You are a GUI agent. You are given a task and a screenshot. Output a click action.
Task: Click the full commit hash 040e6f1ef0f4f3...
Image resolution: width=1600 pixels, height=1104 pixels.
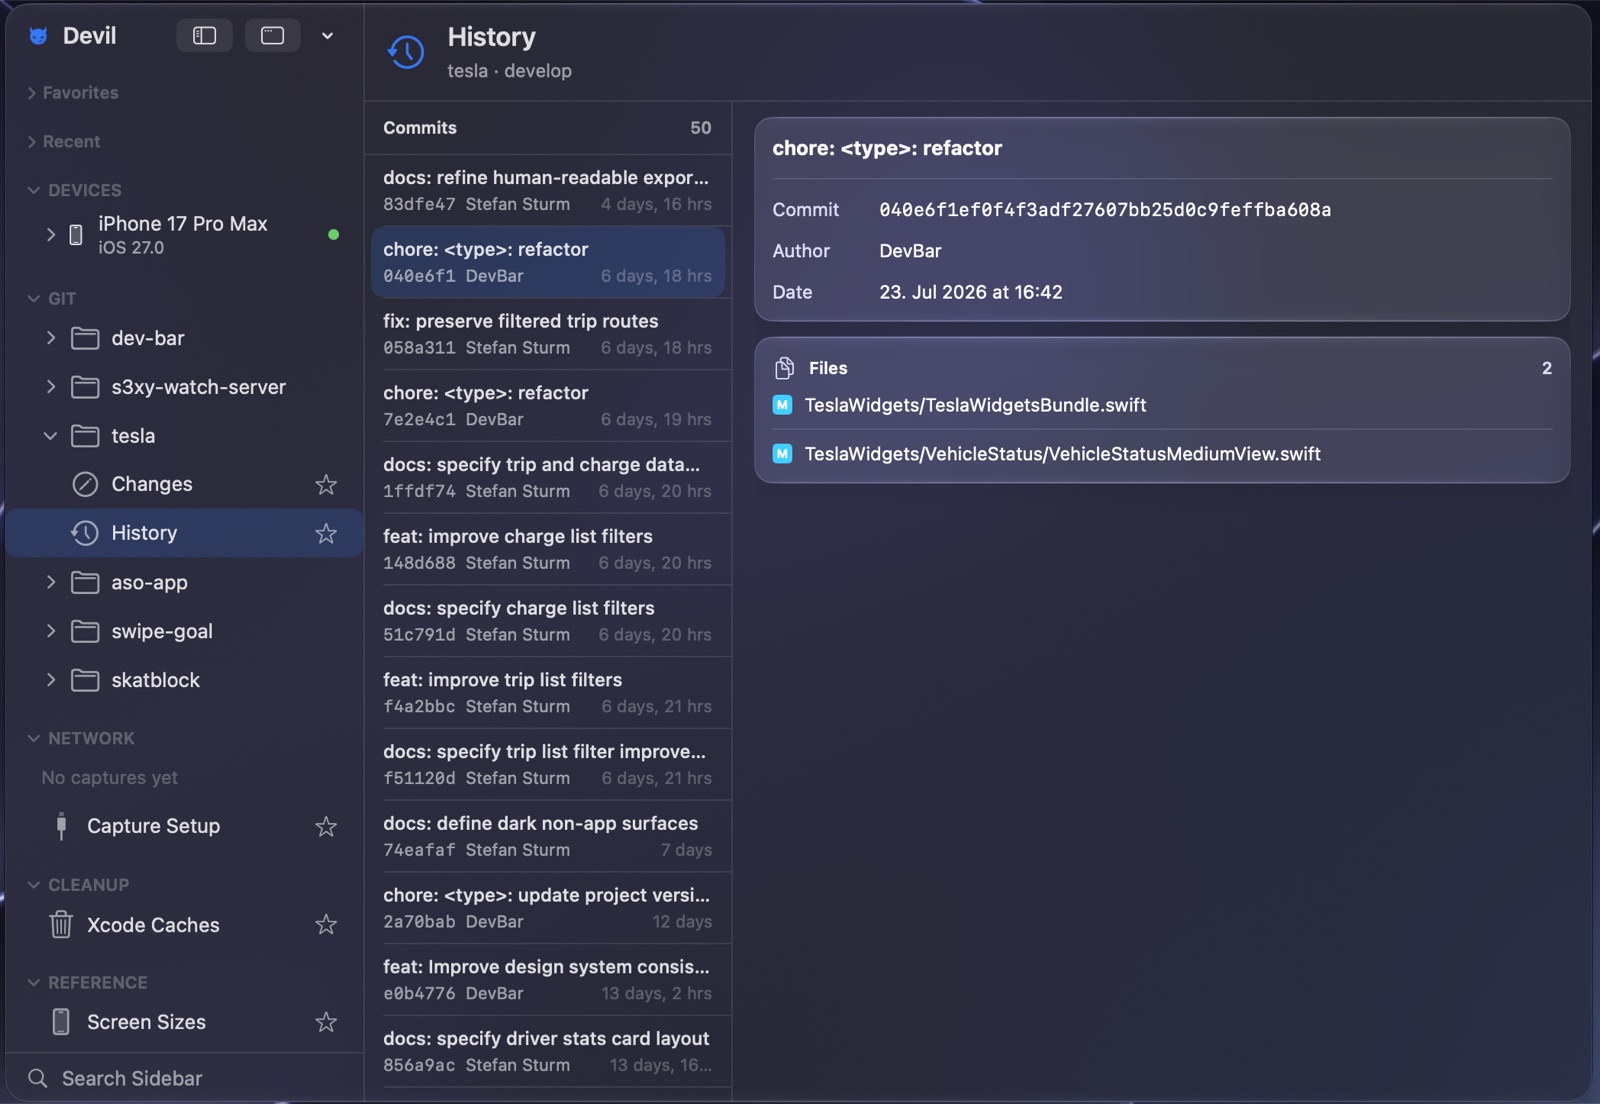(1105, 210)
